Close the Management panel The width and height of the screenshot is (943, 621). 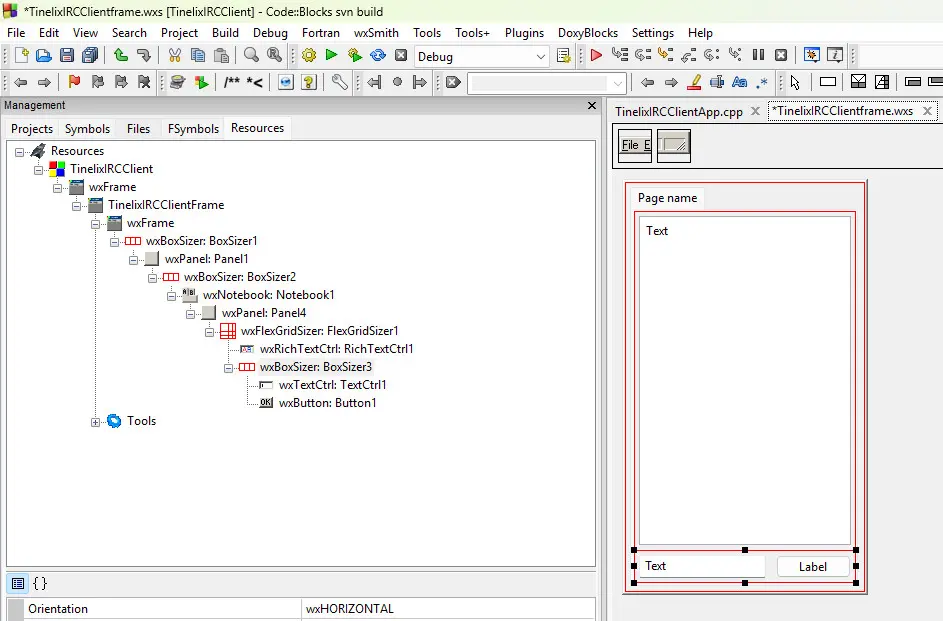coord(592,106)
